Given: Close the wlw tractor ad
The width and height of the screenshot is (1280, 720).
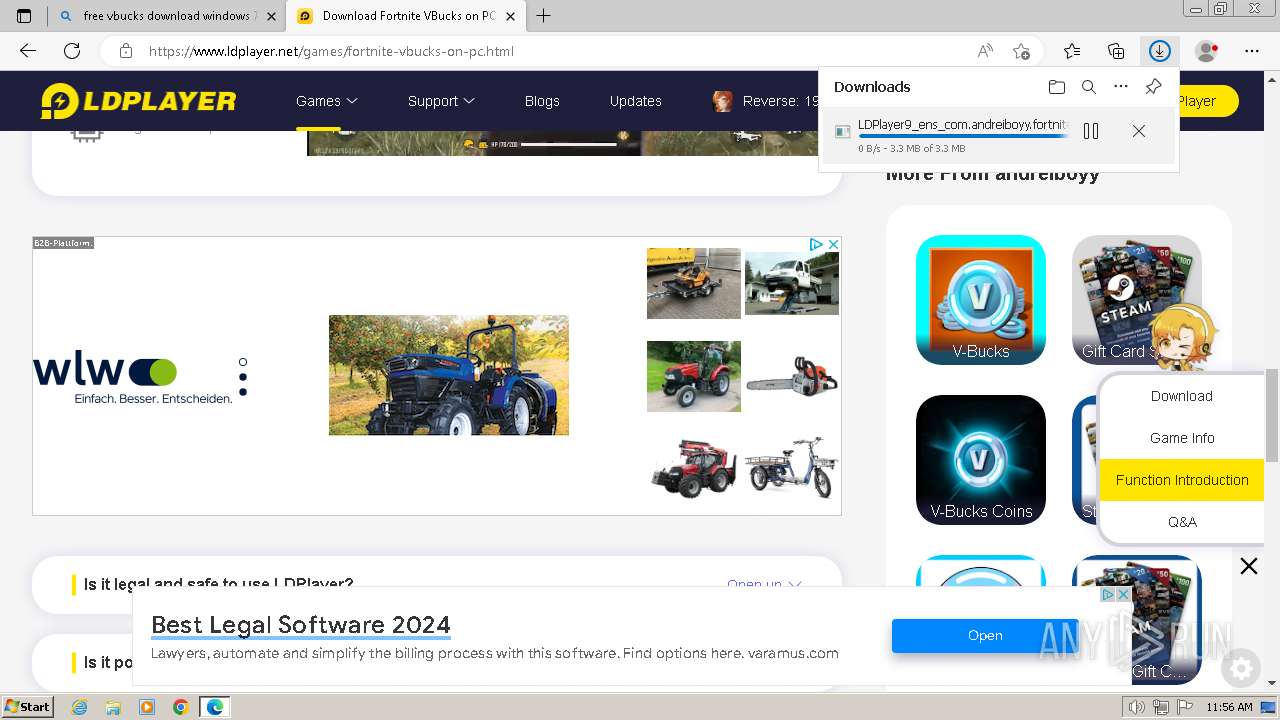Looking at the screenshot, I should tap(833, 244).
